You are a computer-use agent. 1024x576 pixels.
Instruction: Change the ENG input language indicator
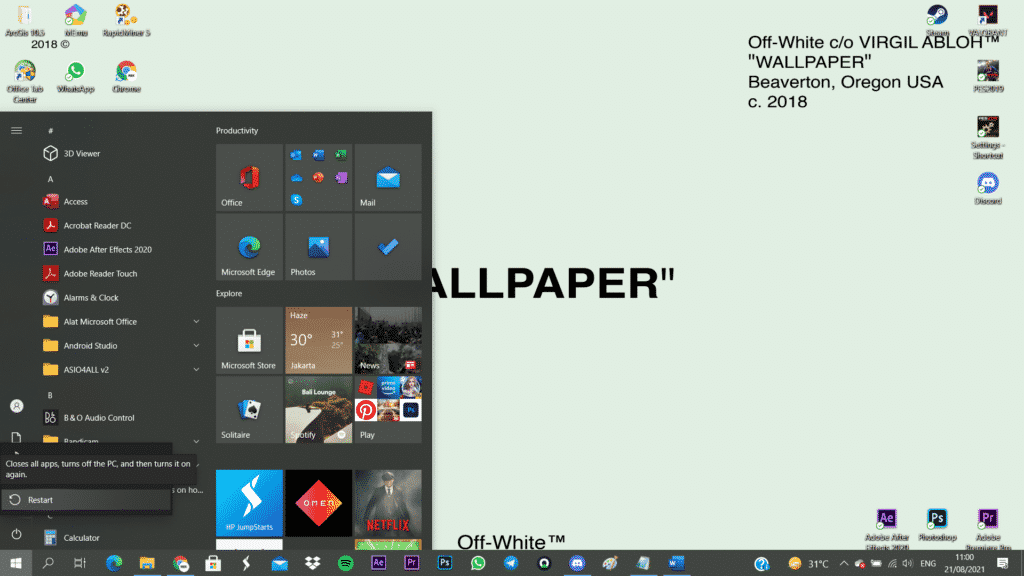[x=928, y=564]
